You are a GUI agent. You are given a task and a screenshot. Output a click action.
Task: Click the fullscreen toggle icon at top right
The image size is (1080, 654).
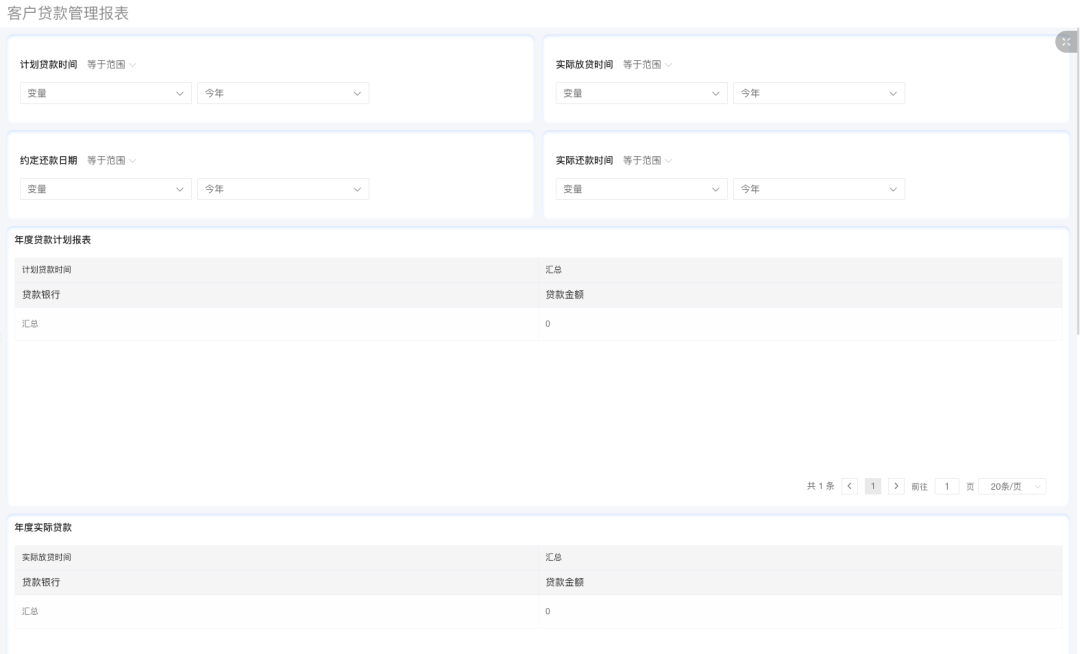coord(1066,41)
